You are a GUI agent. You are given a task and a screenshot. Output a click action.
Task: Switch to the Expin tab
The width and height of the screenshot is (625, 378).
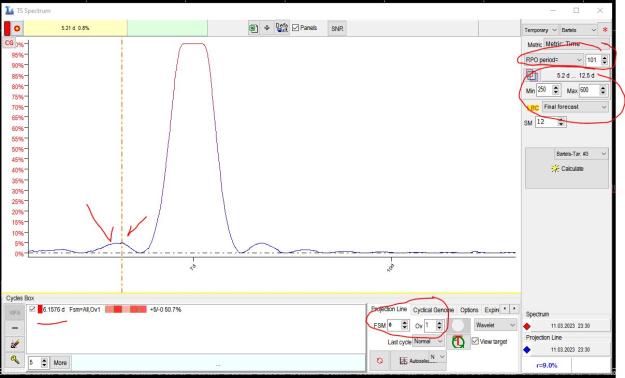[x=491, y=310]
